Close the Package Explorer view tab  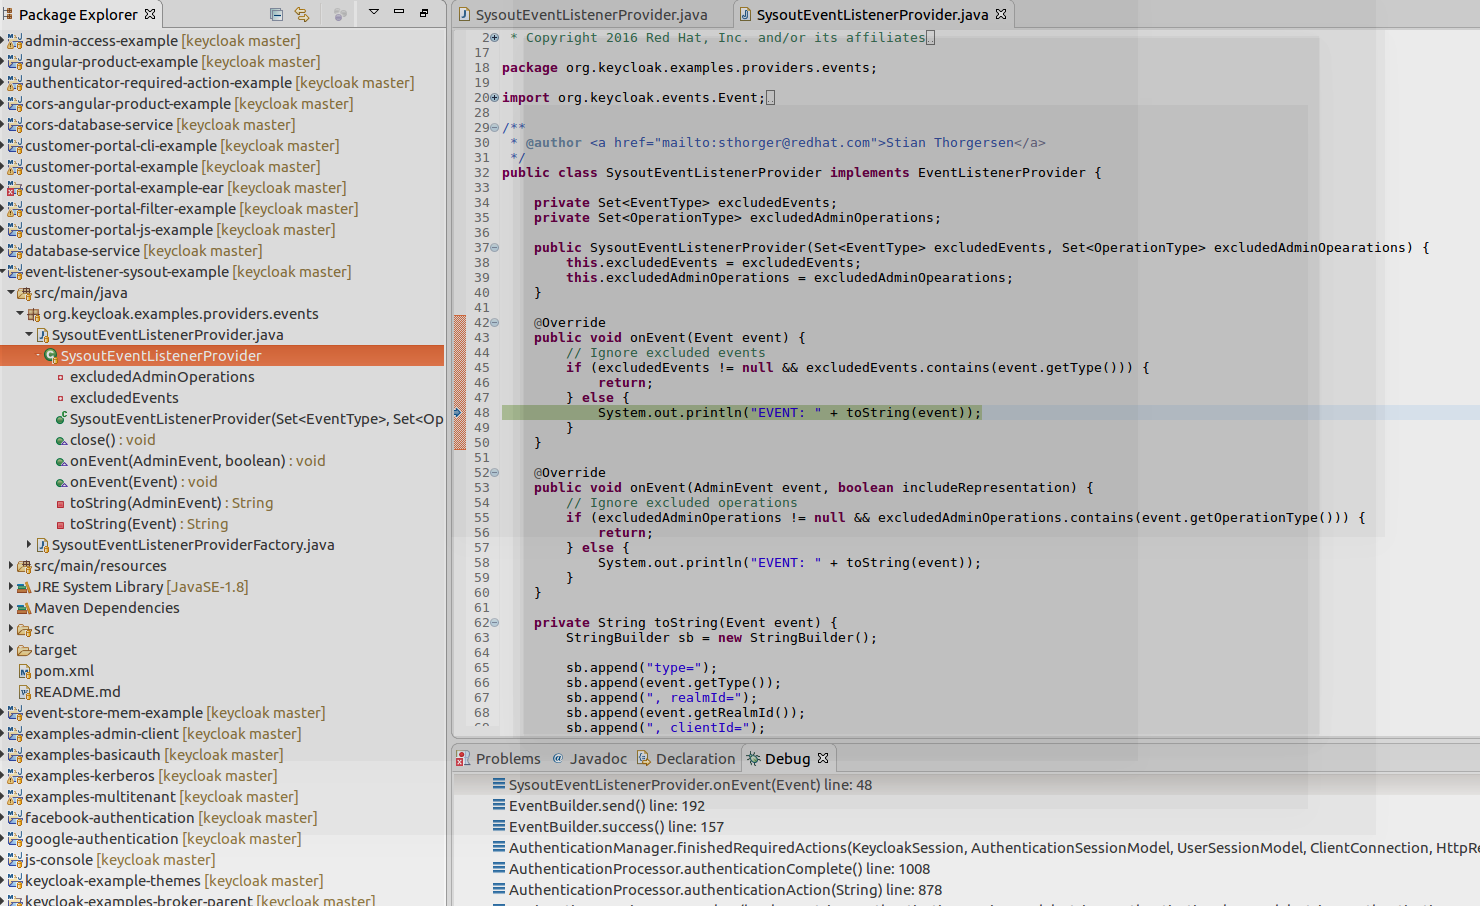pos(150,14)
